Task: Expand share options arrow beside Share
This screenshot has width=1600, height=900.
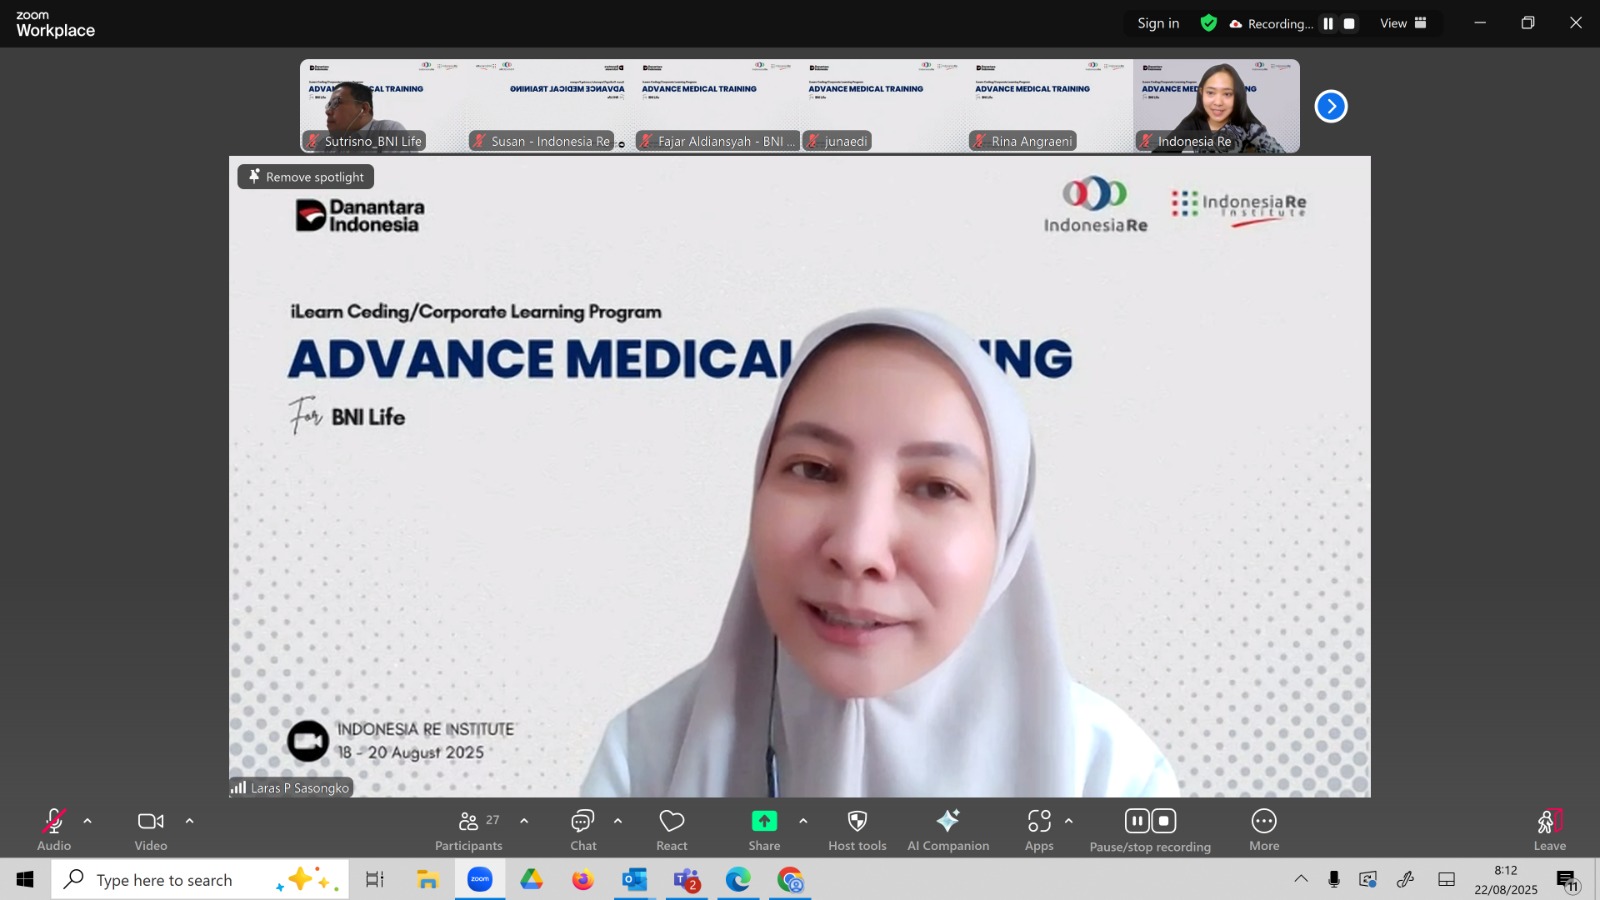Action: point(803,821)
